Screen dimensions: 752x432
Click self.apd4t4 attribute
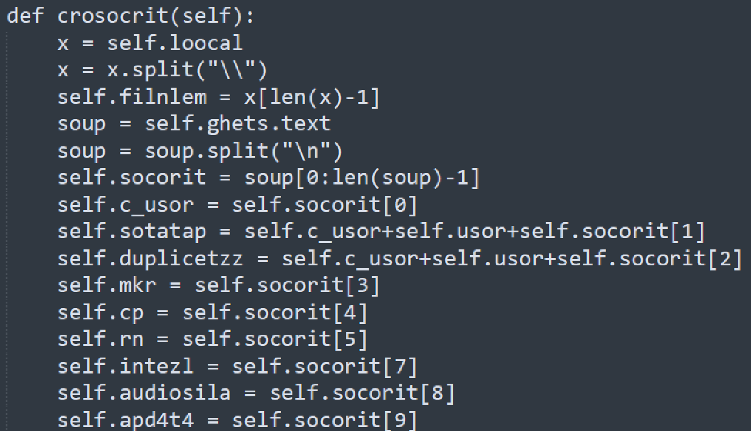tap(126, 420)
